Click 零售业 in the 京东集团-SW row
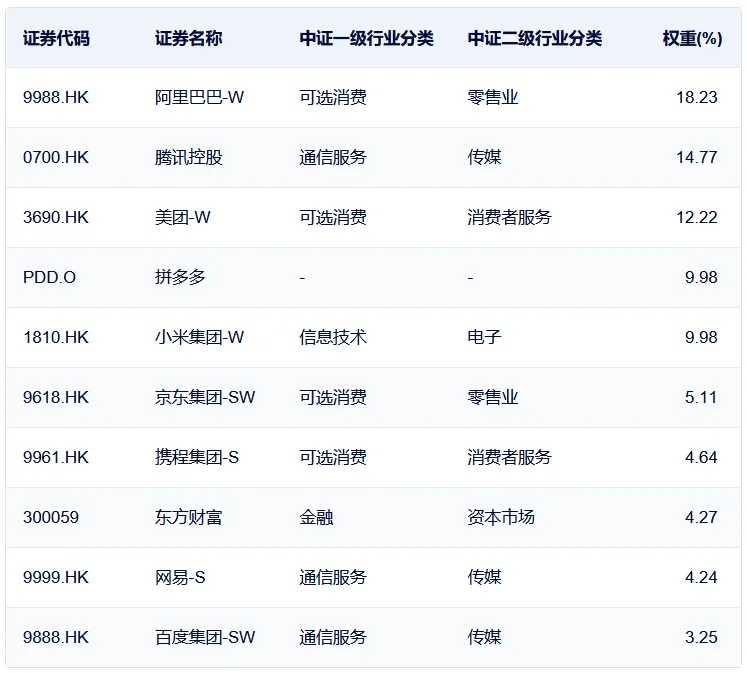 (493, 398)
